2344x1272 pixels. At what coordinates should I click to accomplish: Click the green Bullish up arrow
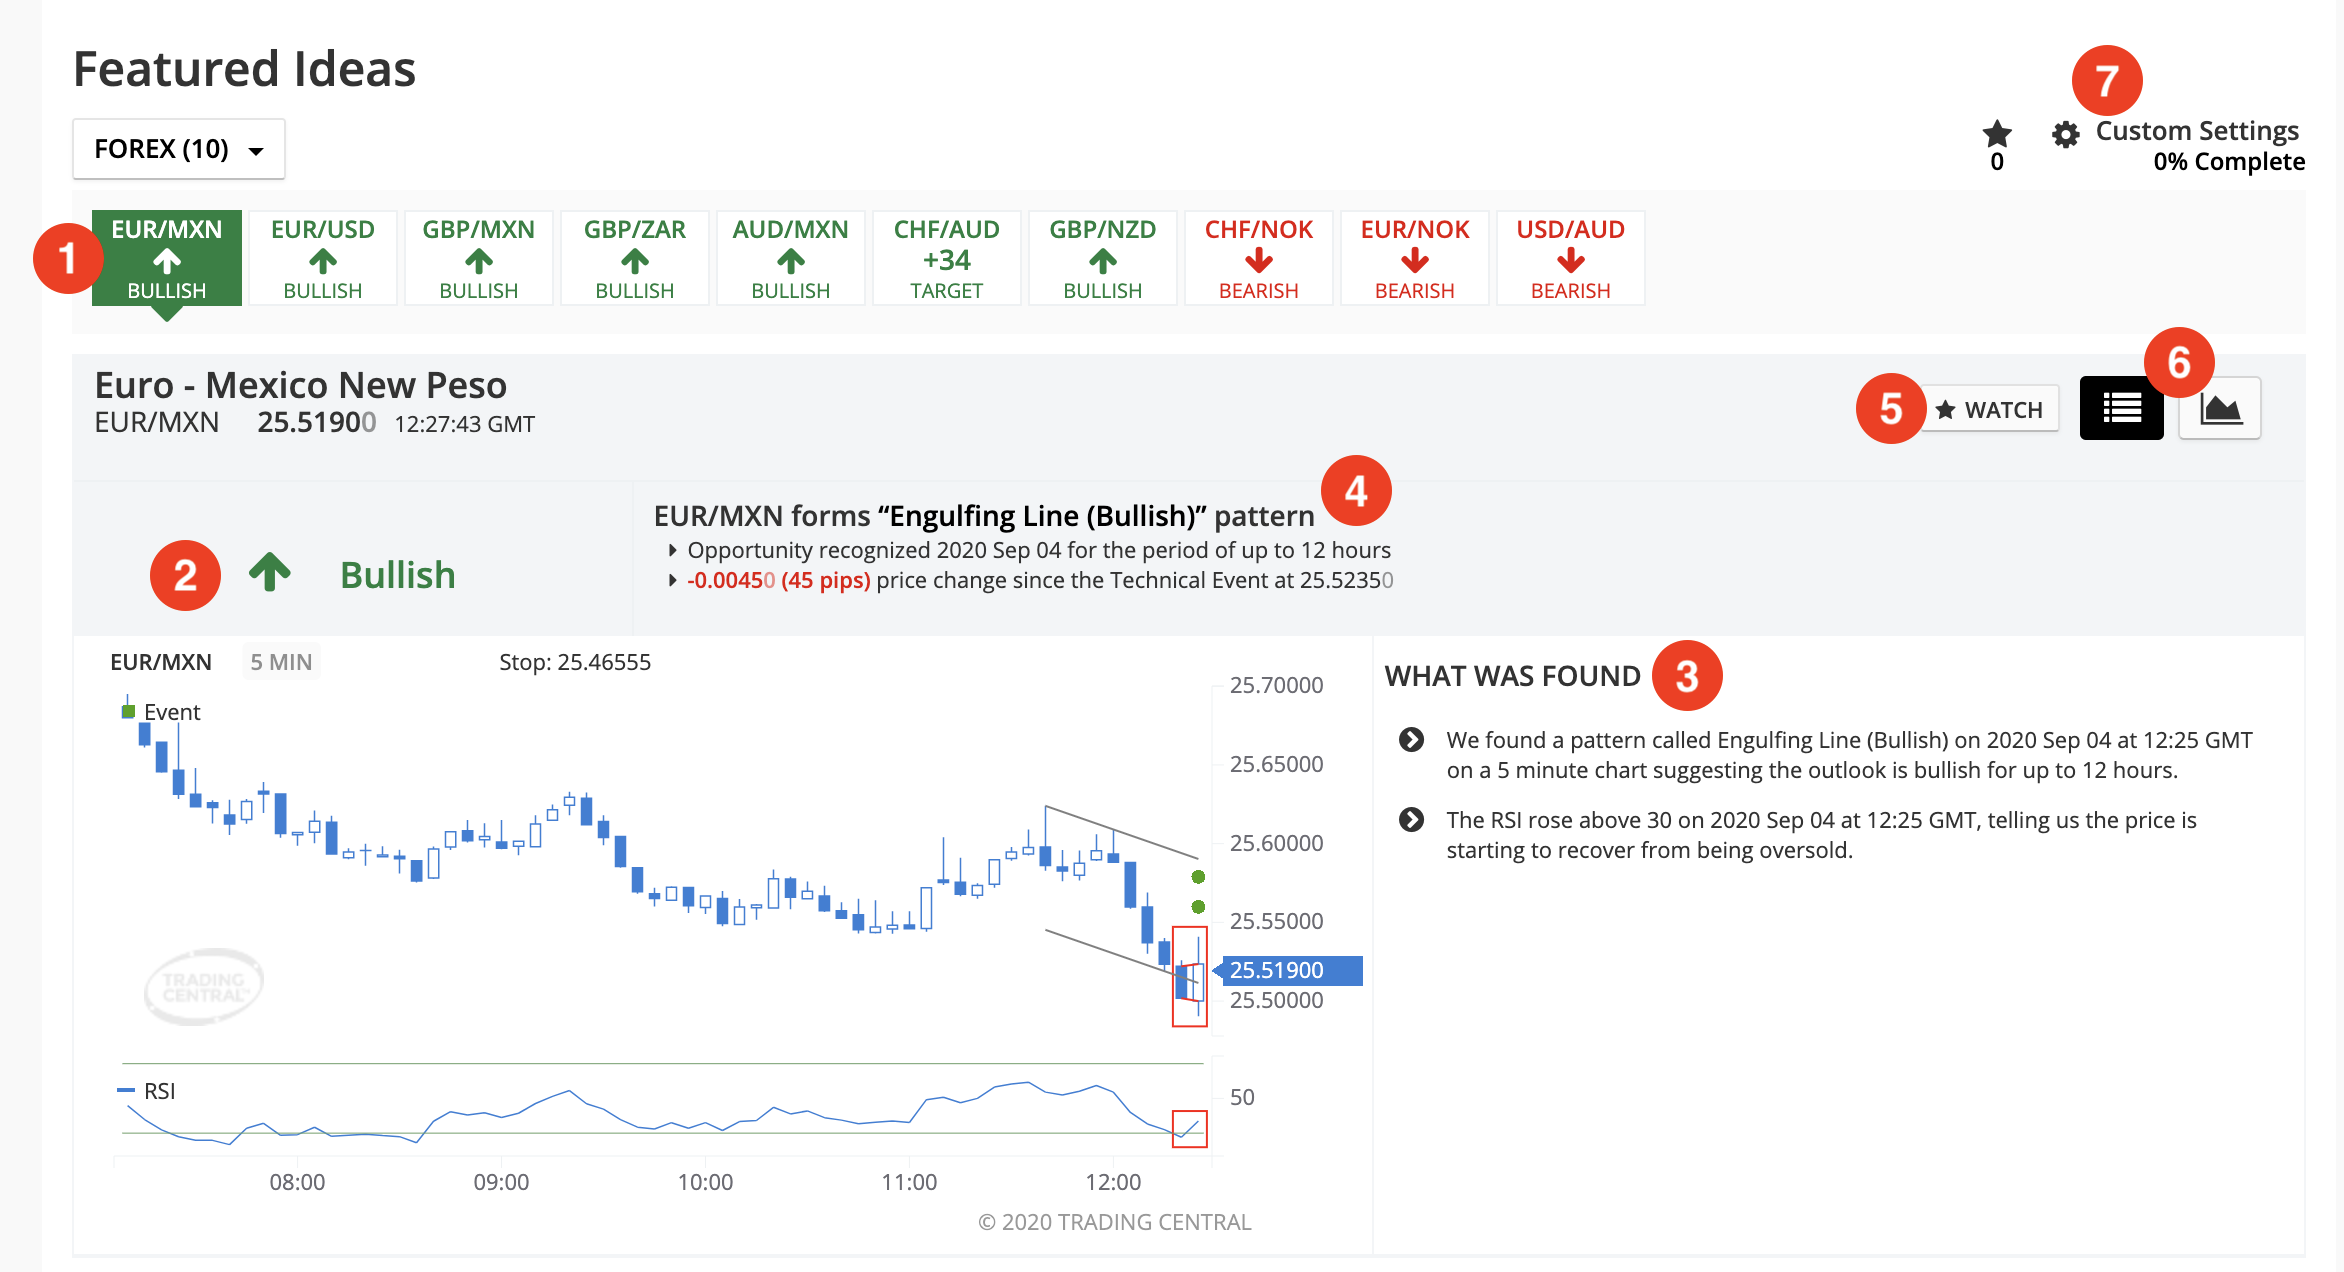point(269,572)
